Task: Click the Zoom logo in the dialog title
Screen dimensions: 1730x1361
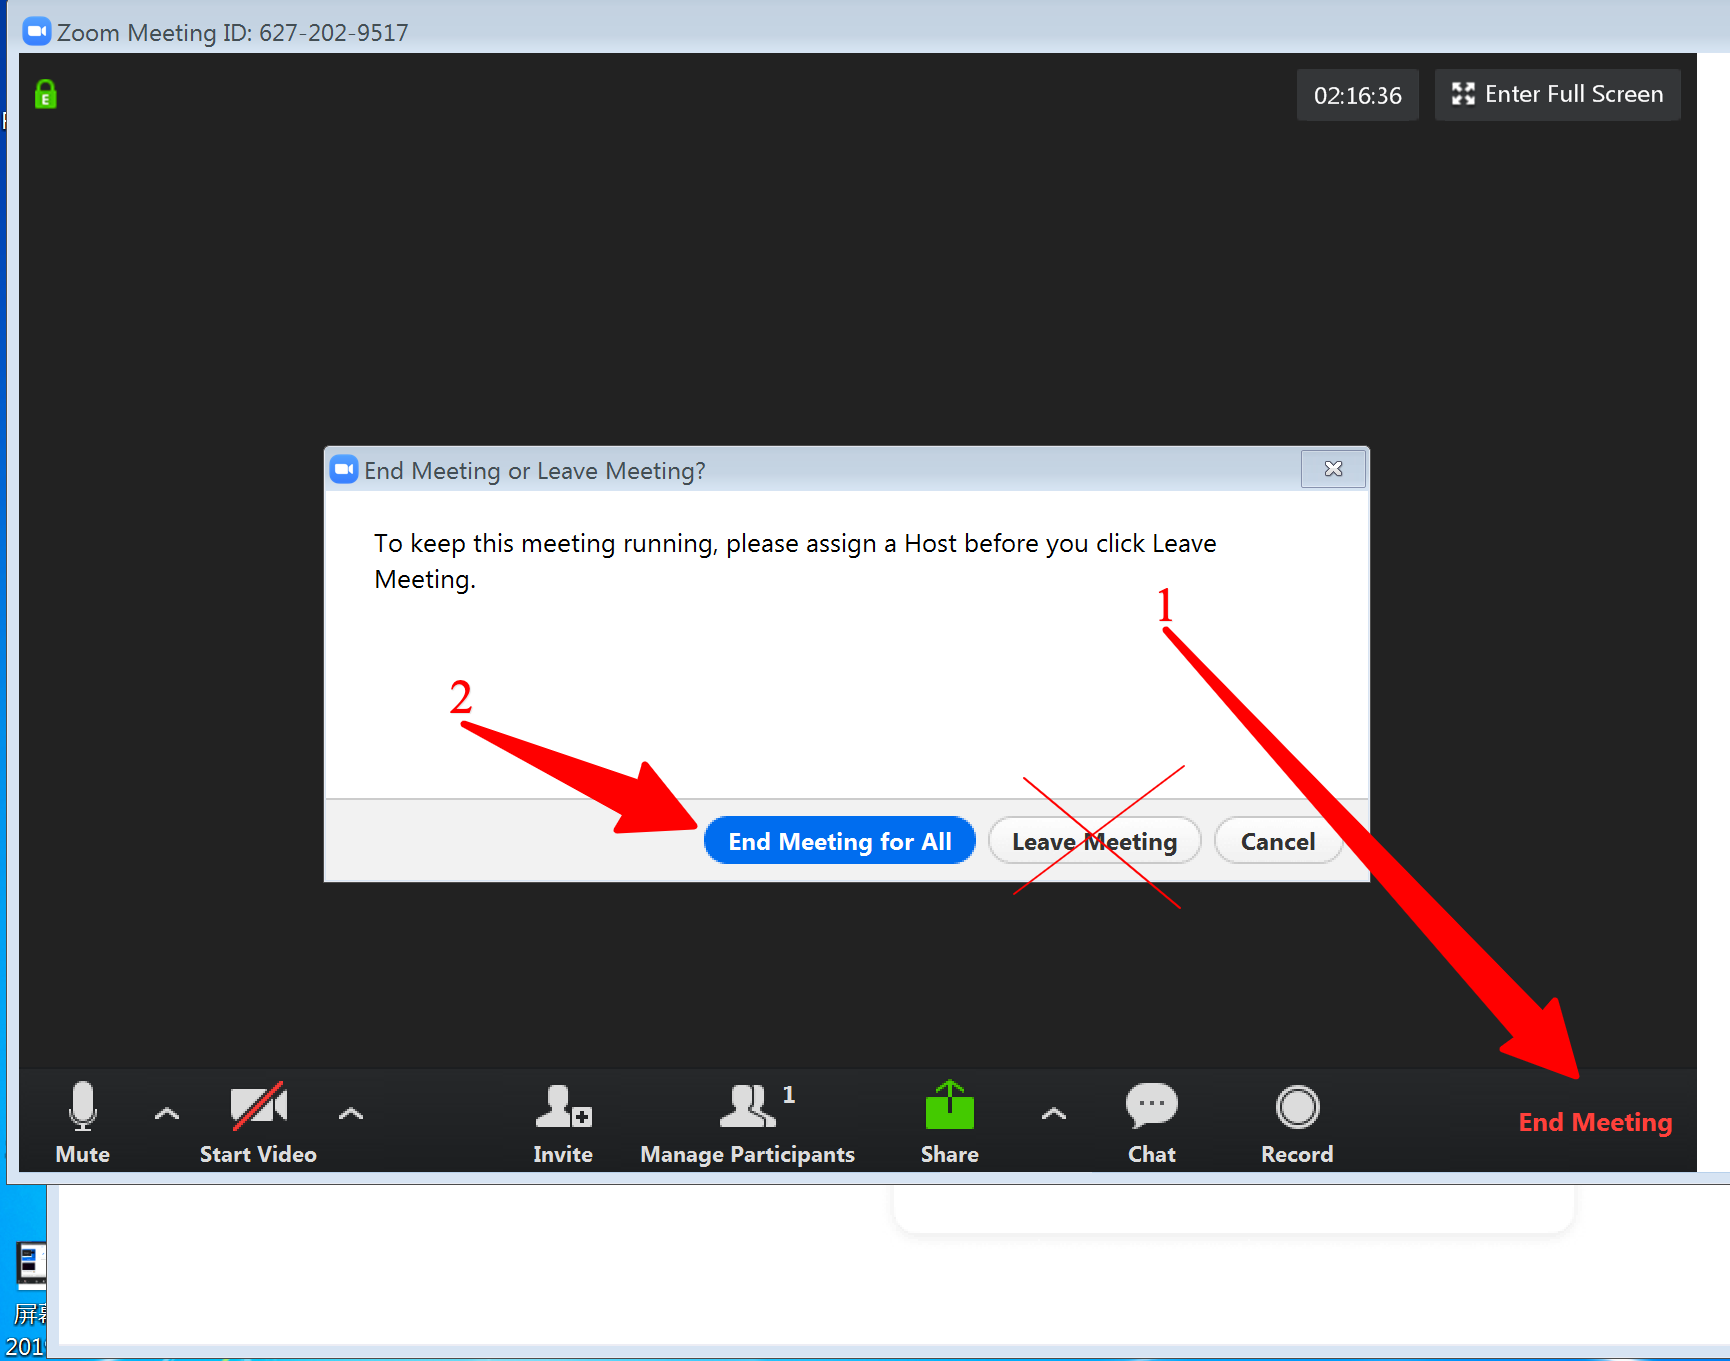Action: point(344,469)
